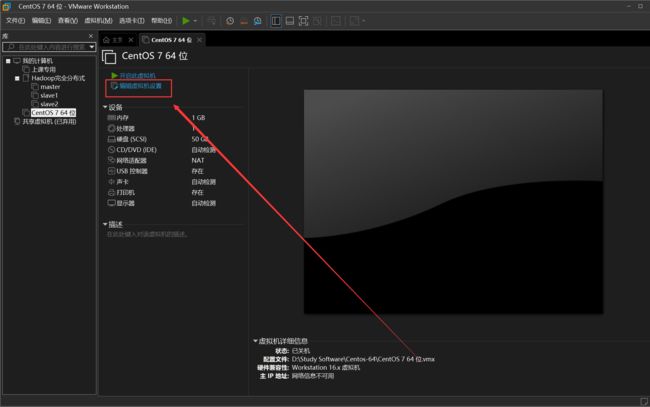
Task: Click the console view toolbar icon
Action: click(336, 21)
